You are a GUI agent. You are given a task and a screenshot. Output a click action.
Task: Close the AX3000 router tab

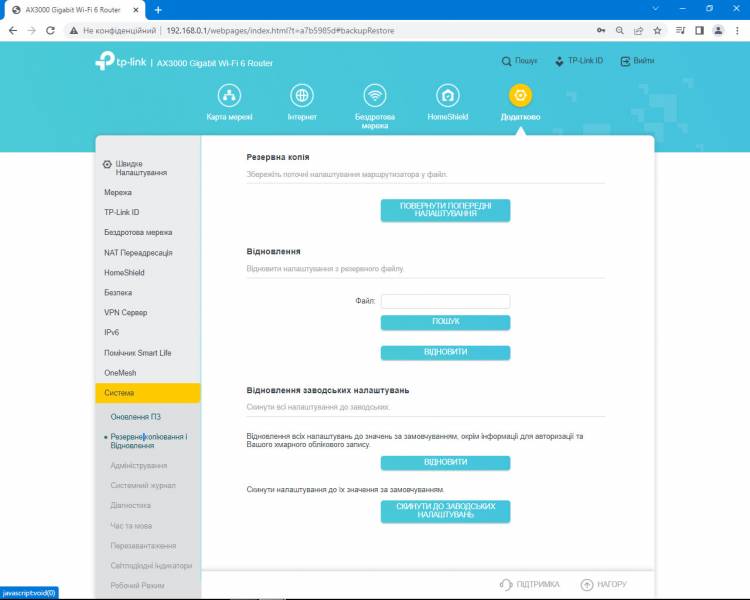pyautogui.click(x=136, y=10)
